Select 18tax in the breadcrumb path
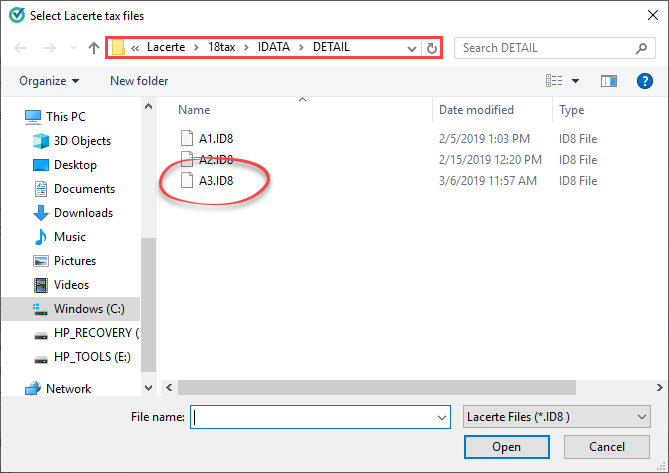The image size is (669, 473). [x=221, y=47]
